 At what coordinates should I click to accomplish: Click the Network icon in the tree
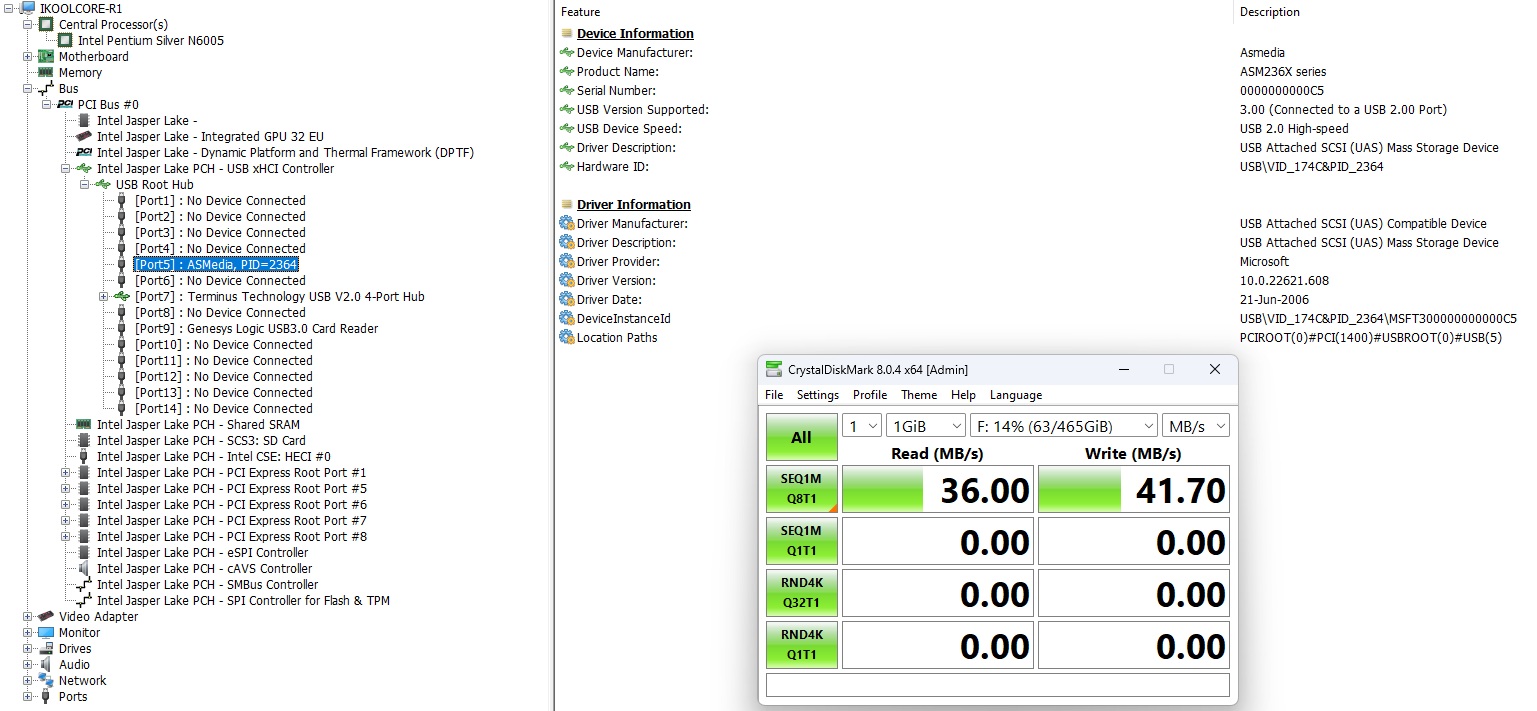[x=46, y=680]
